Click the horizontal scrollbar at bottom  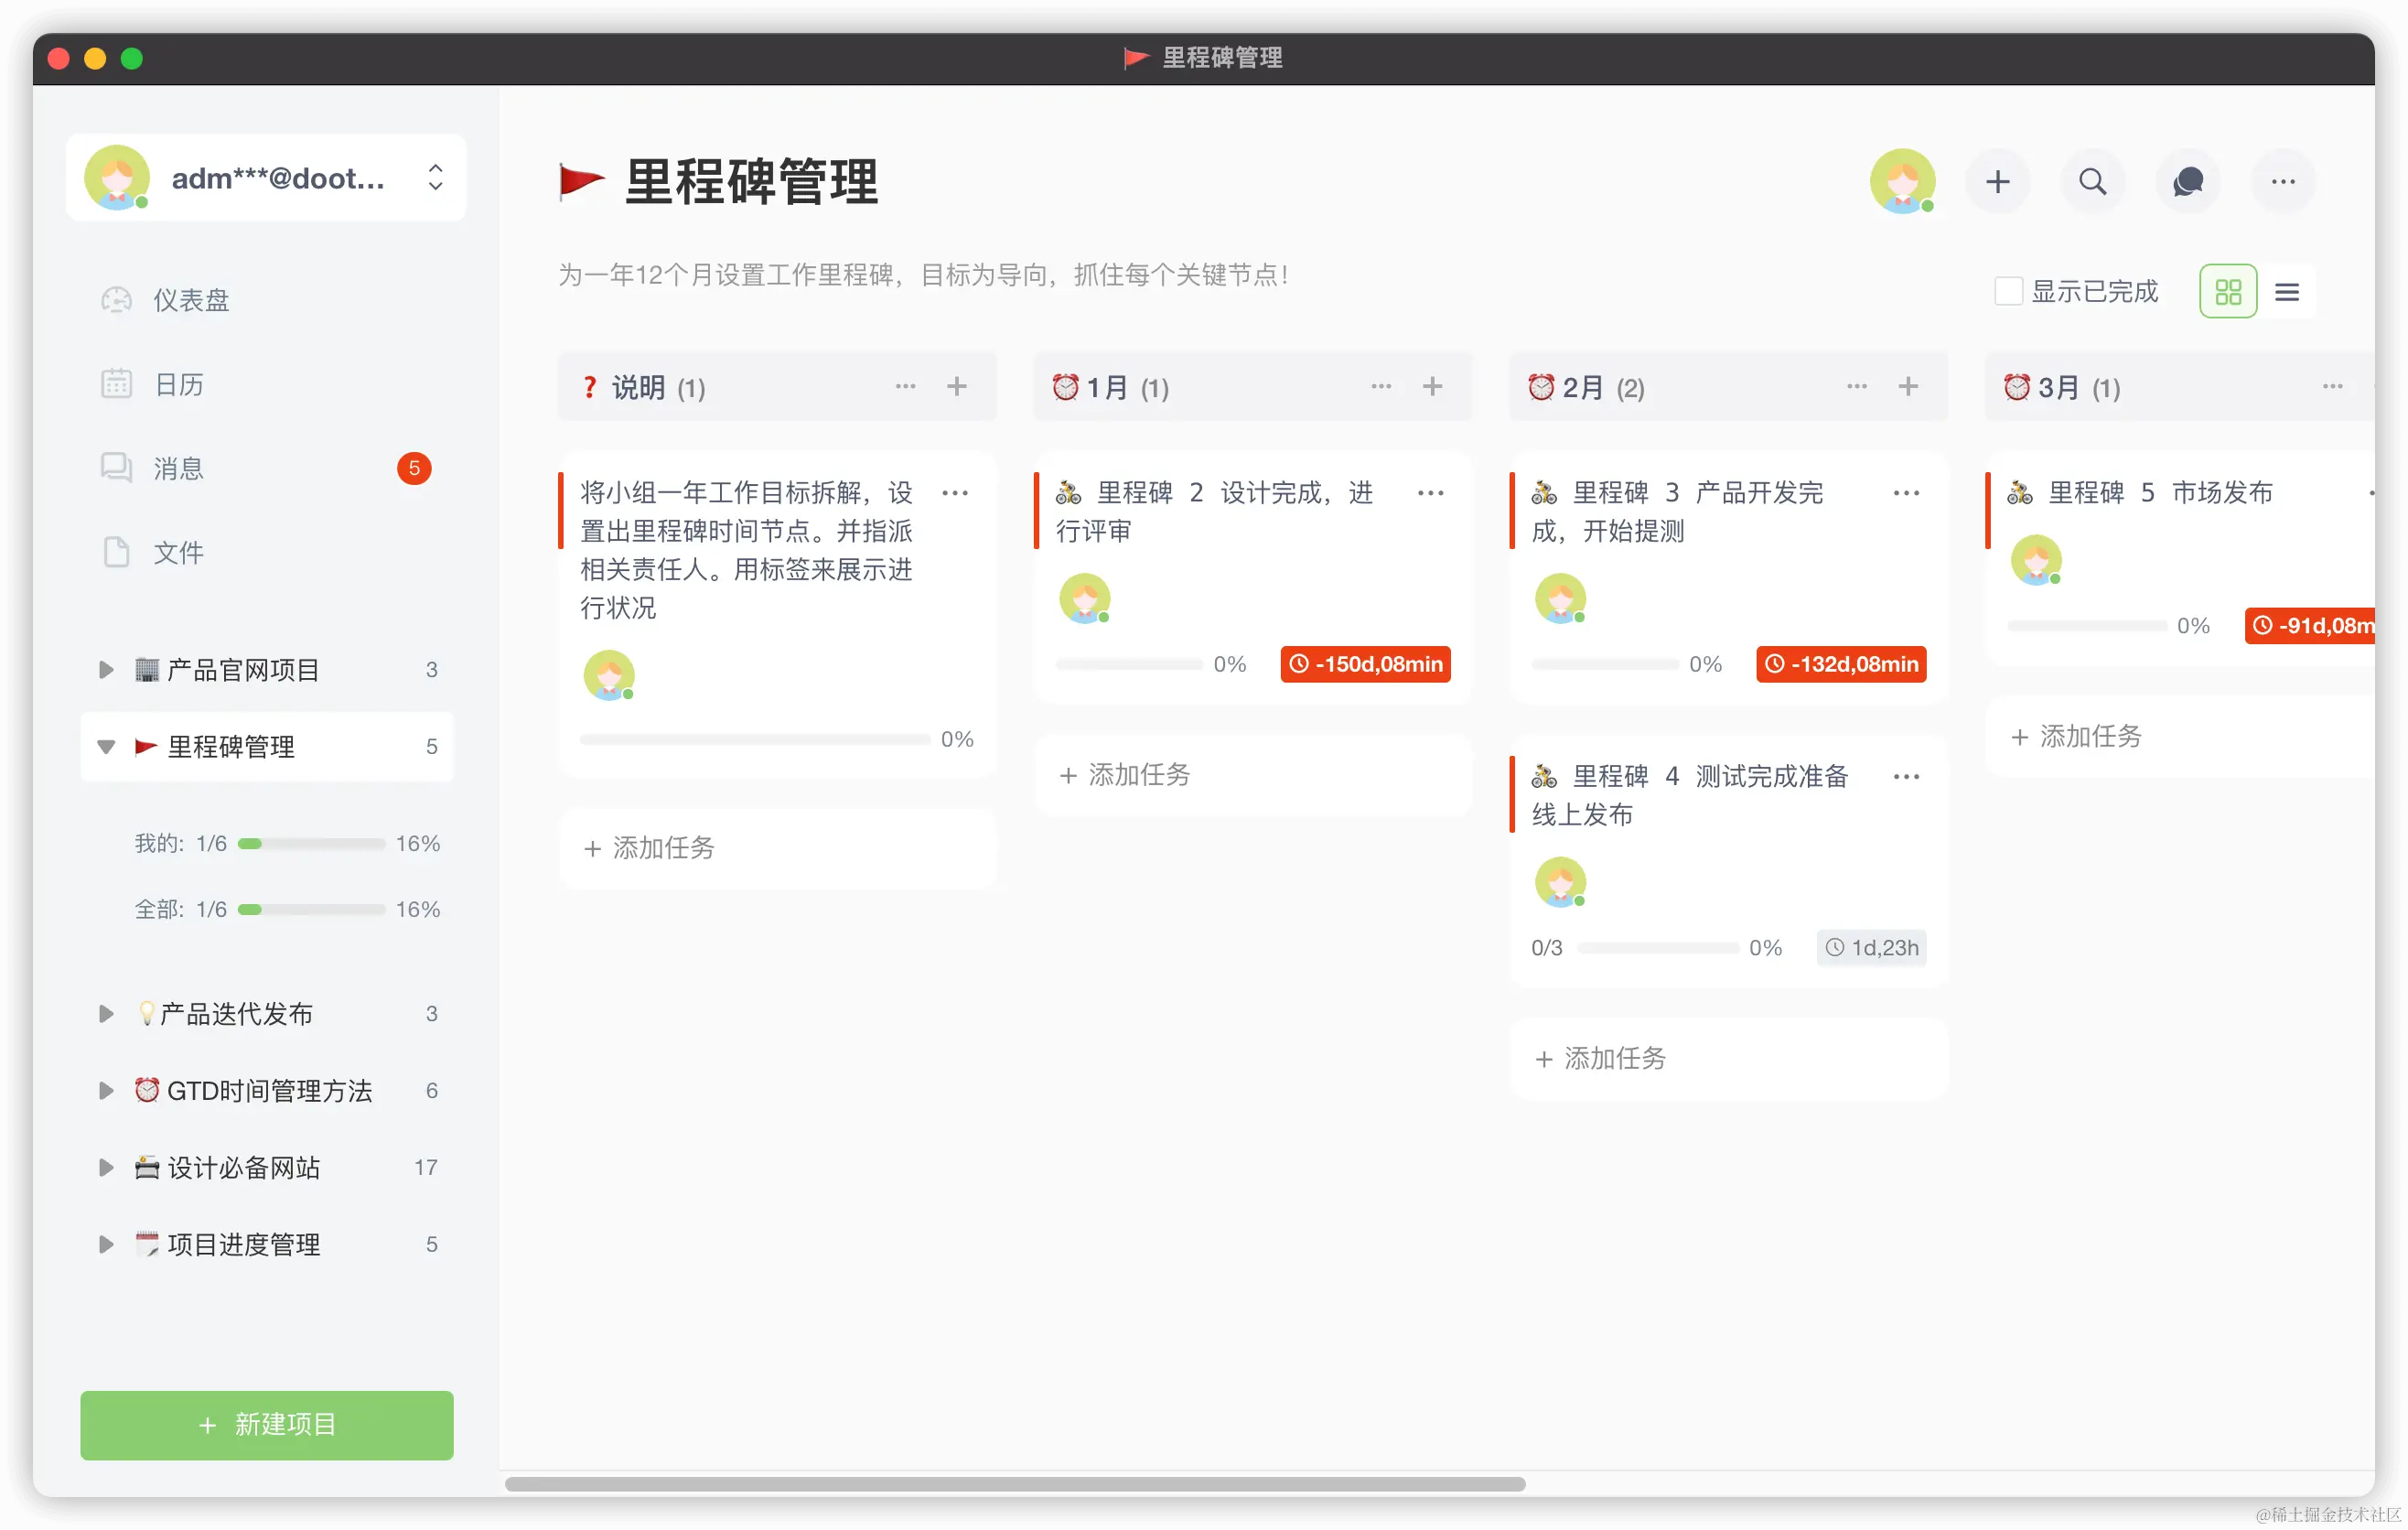[1014, 1484]
